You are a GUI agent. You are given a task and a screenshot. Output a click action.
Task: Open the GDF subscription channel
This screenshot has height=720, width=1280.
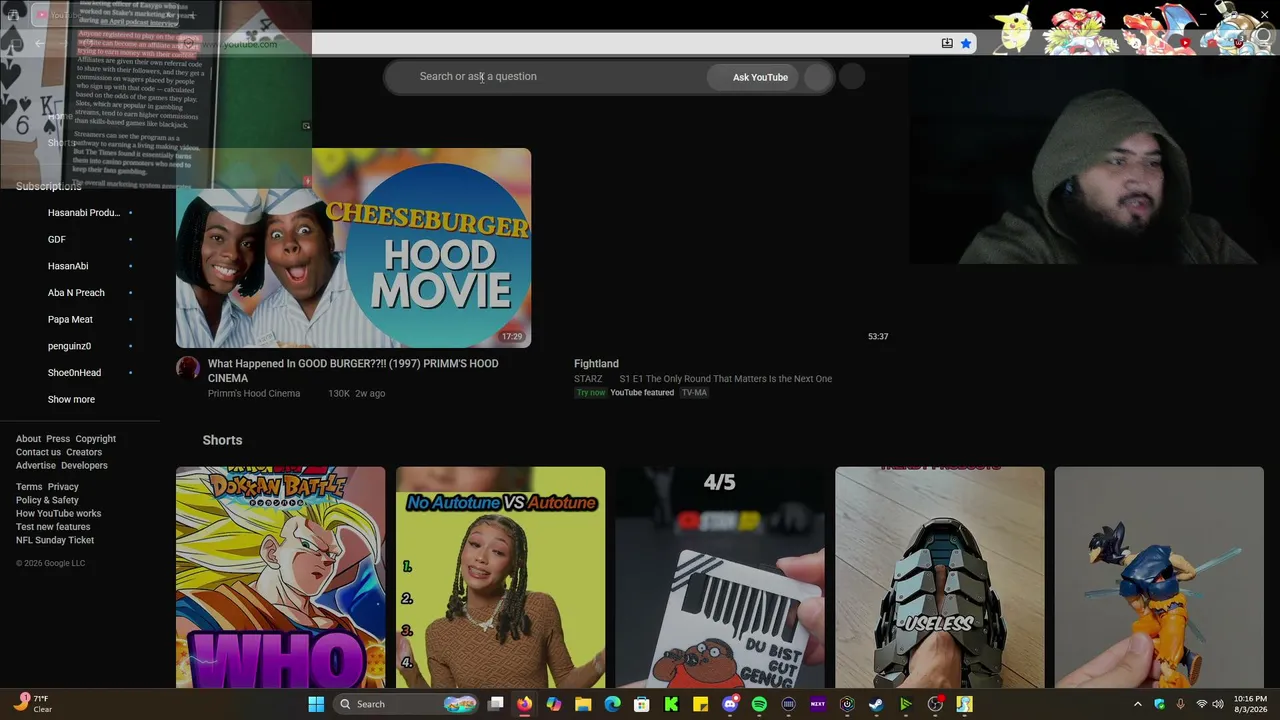point(57,240)
